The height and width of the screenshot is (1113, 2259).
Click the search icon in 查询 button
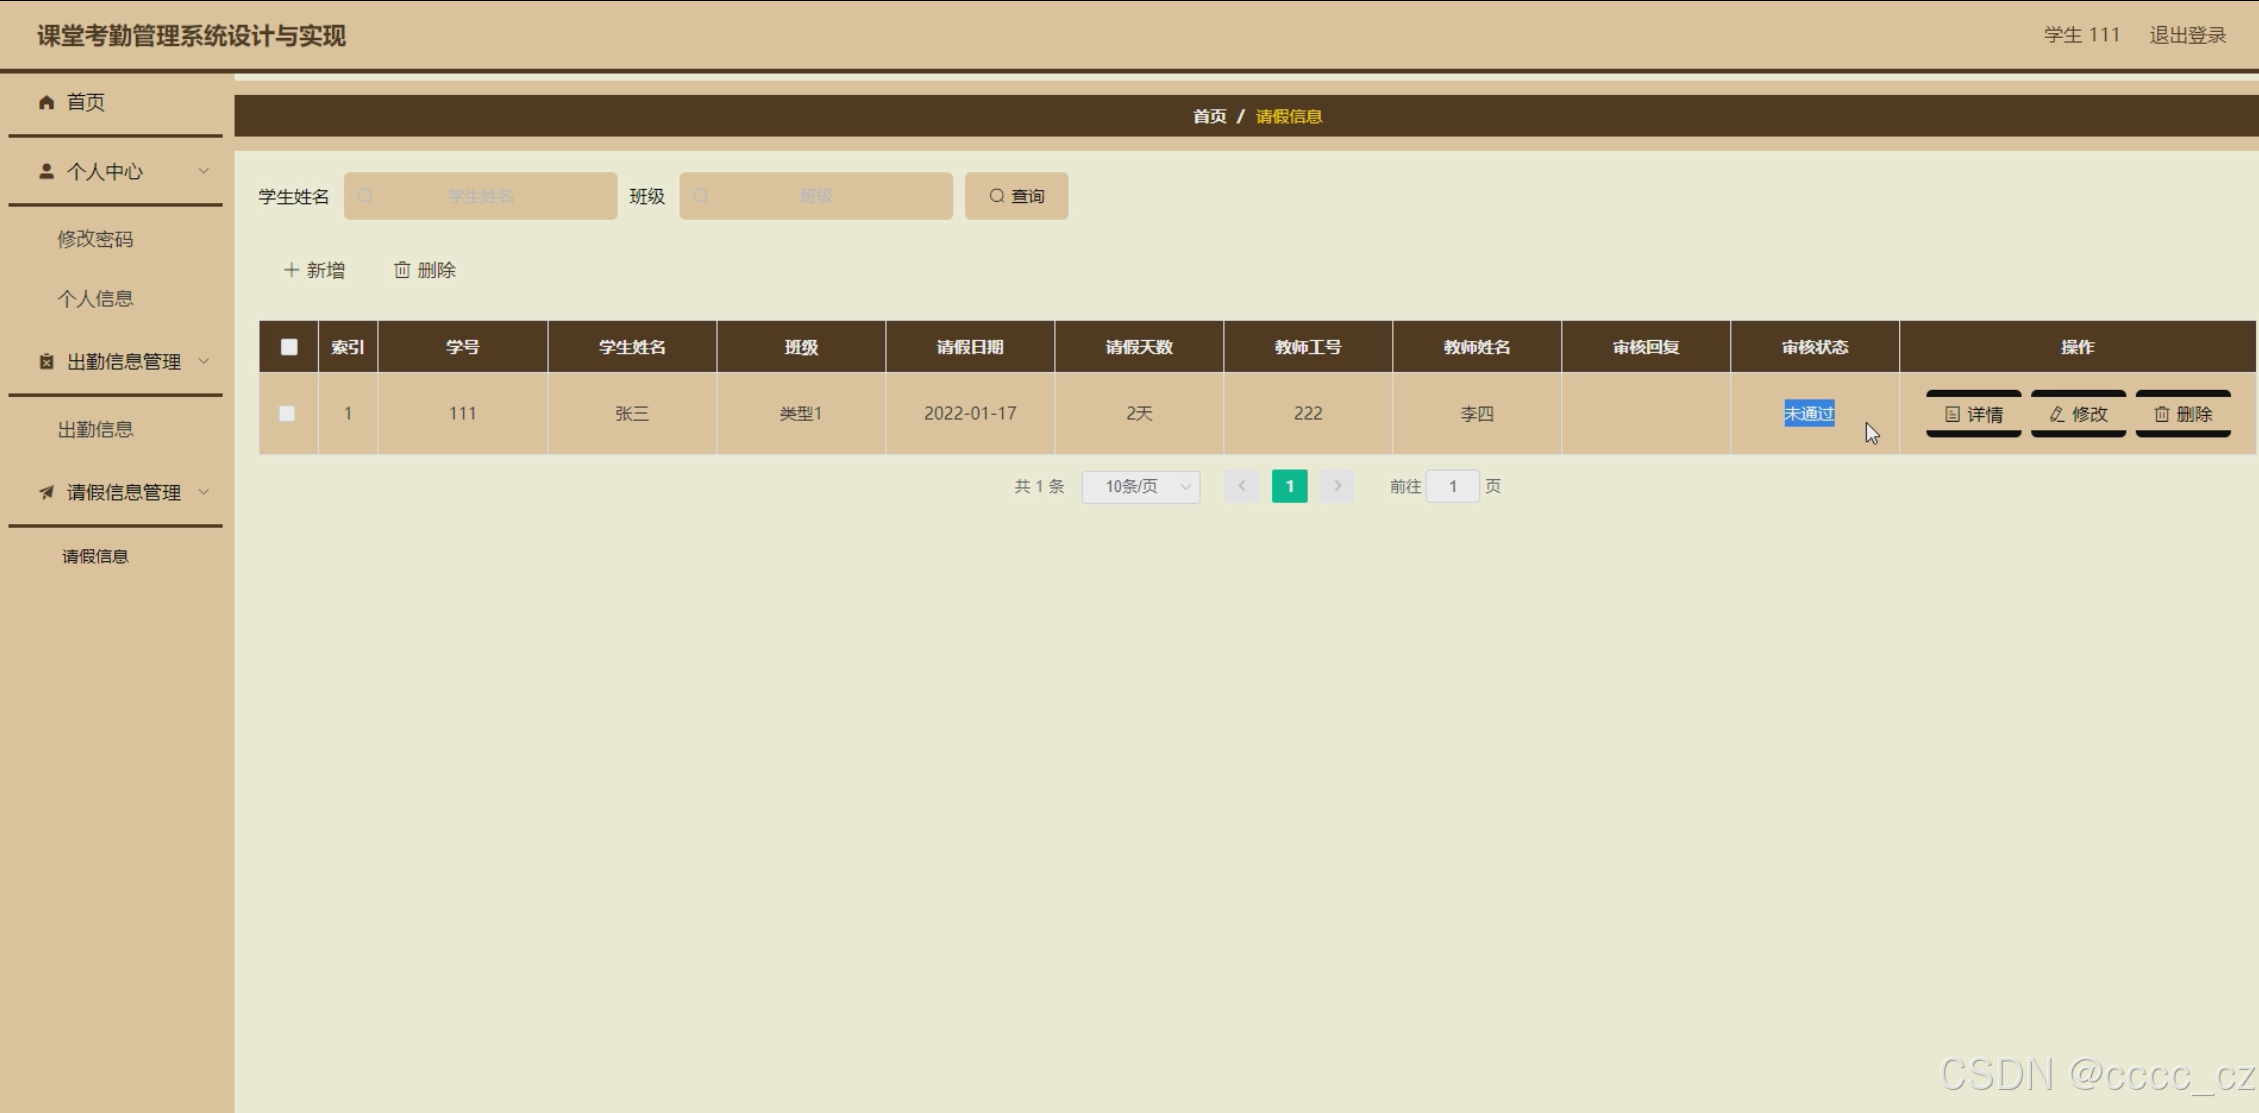click(x=997, y=196)
